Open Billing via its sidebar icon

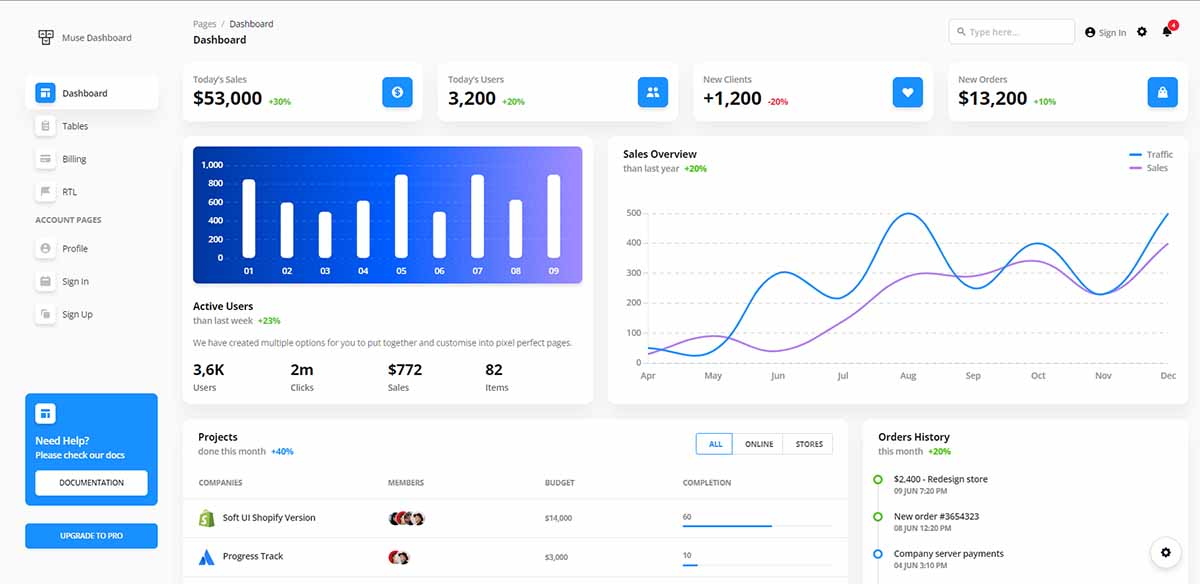tap(44, 158)
